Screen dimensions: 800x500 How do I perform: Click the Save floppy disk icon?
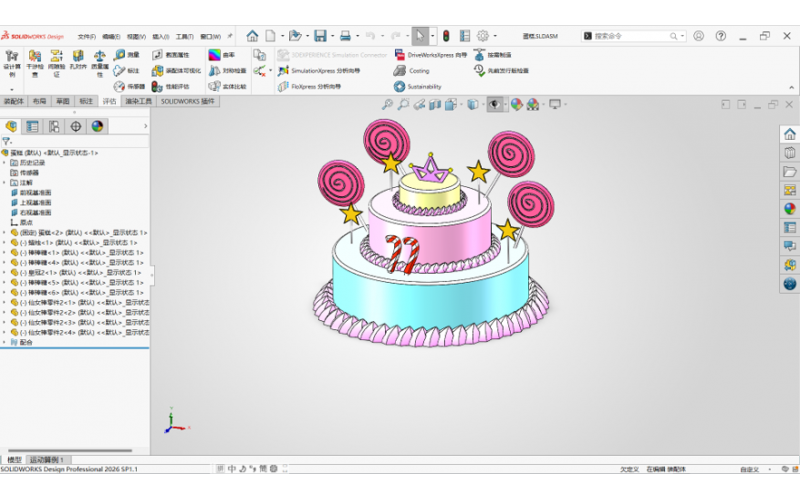coord(320,36)
